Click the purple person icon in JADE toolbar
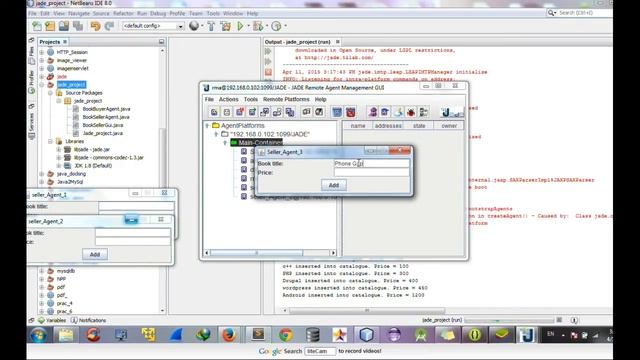 pyautogui.click(x=372, y=112)
